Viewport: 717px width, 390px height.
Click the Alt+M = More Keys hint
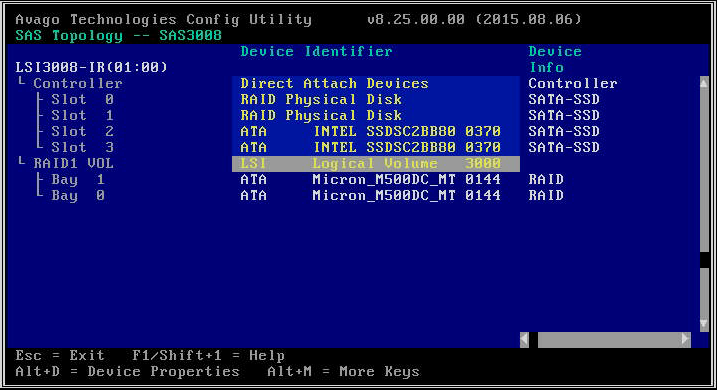pyautogui.click(x=343, y=372)
